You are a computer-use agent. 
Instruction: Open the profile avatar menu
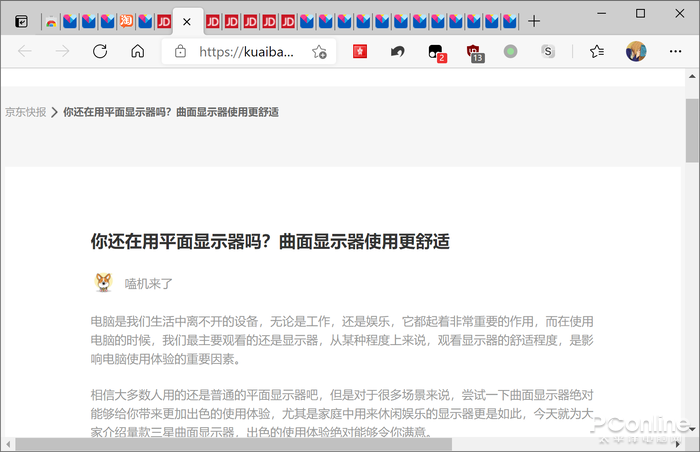point(636,51)
